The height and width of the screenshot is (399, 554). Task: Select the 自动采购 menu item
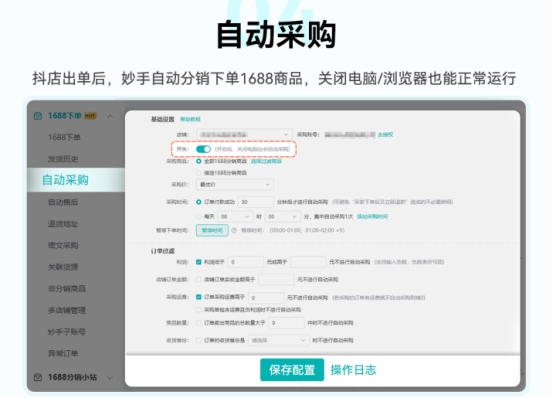[x=65, y=180]
